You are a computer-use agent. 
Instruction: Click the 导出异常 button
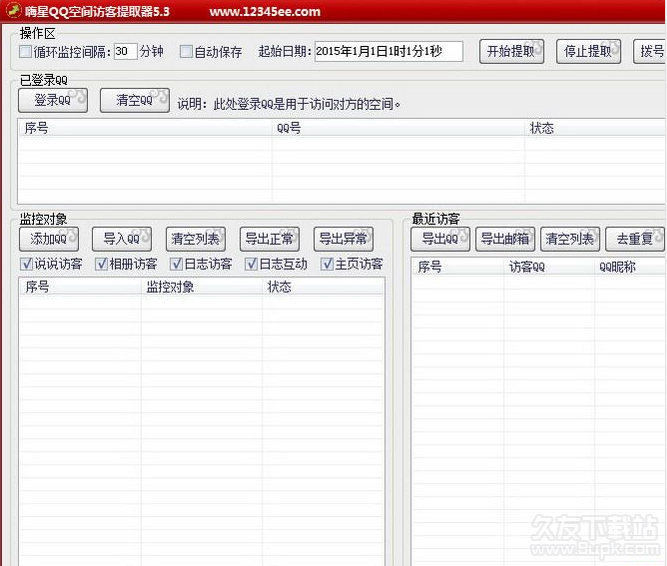click(343, 239)
